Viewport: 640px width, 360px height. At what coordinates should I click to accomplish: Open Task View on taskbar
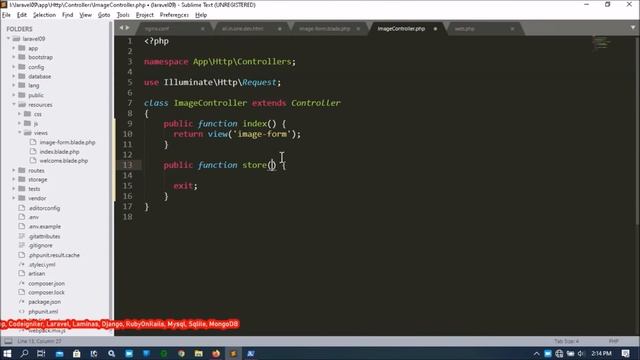[x=41, y=353]
